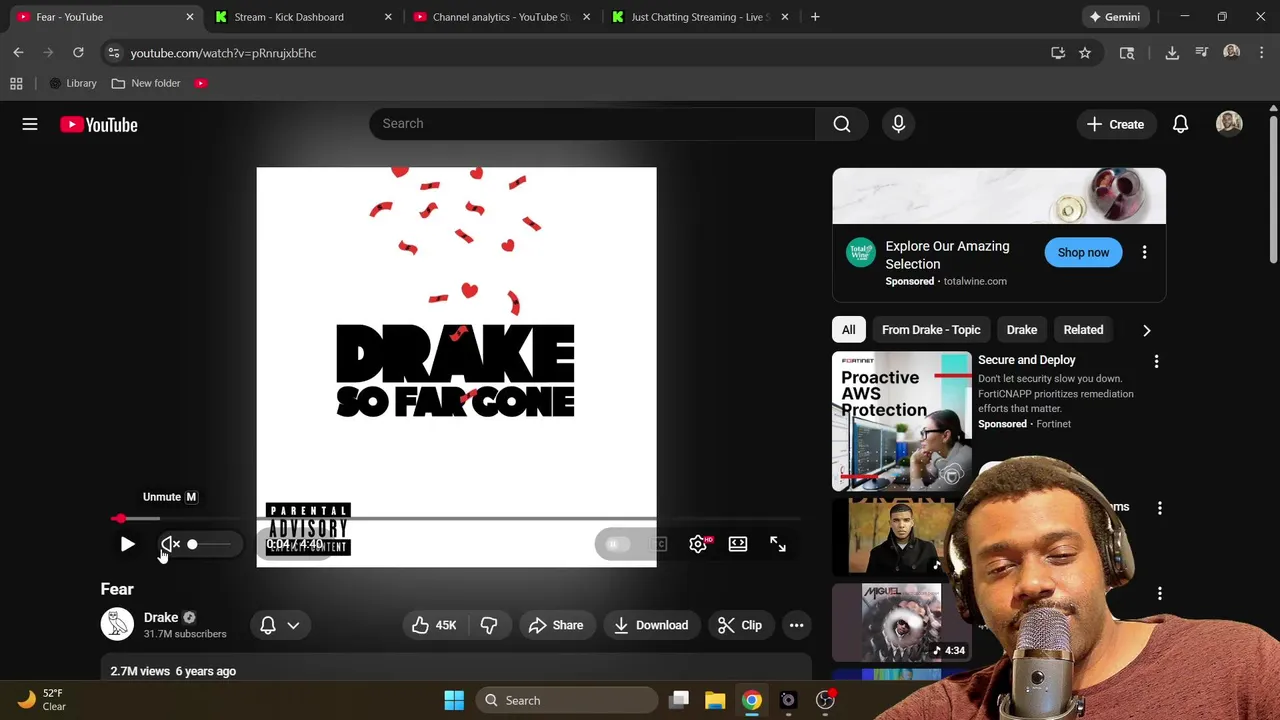Click Explore Our Amazing Selection ad title
Image resolution: width=1280 pixels, height=720 pixels.
(947, 255)
